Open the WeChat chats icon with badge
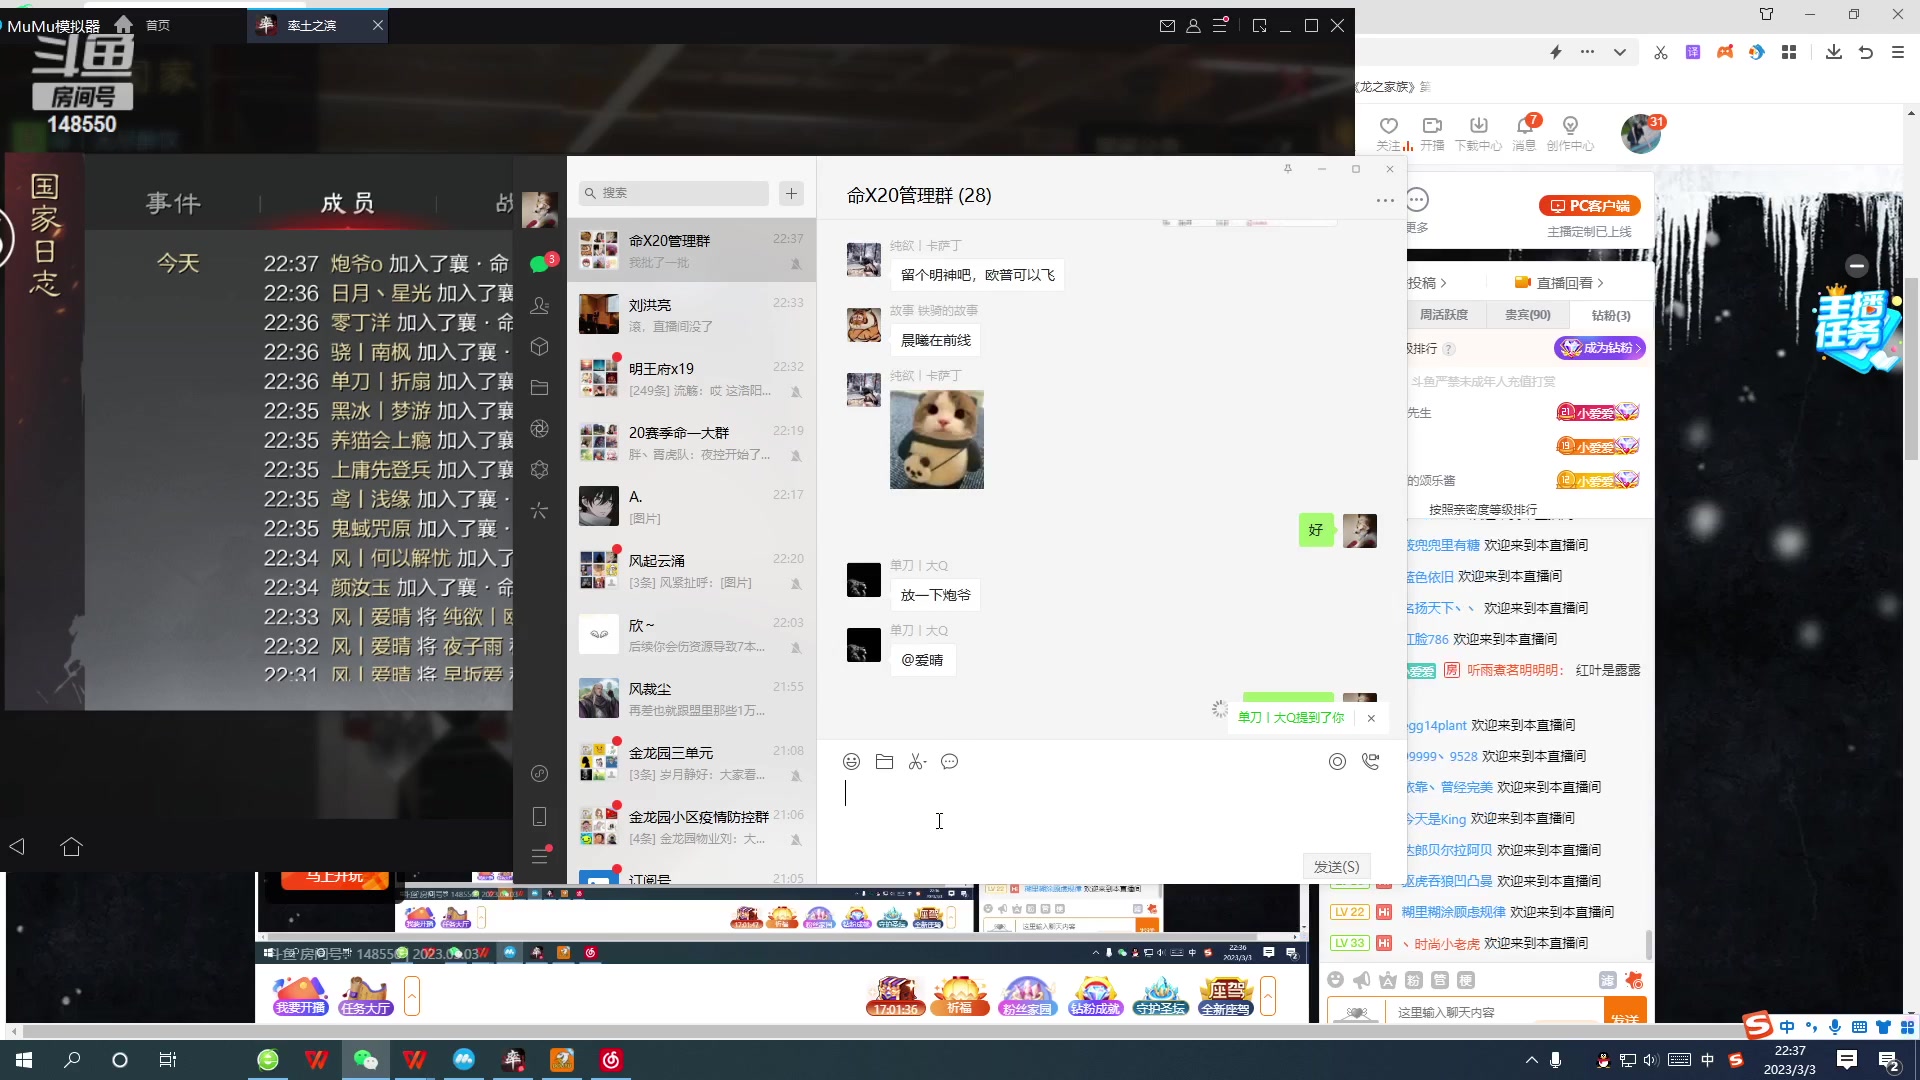The image size is (1920, 1080). (540, 264)
